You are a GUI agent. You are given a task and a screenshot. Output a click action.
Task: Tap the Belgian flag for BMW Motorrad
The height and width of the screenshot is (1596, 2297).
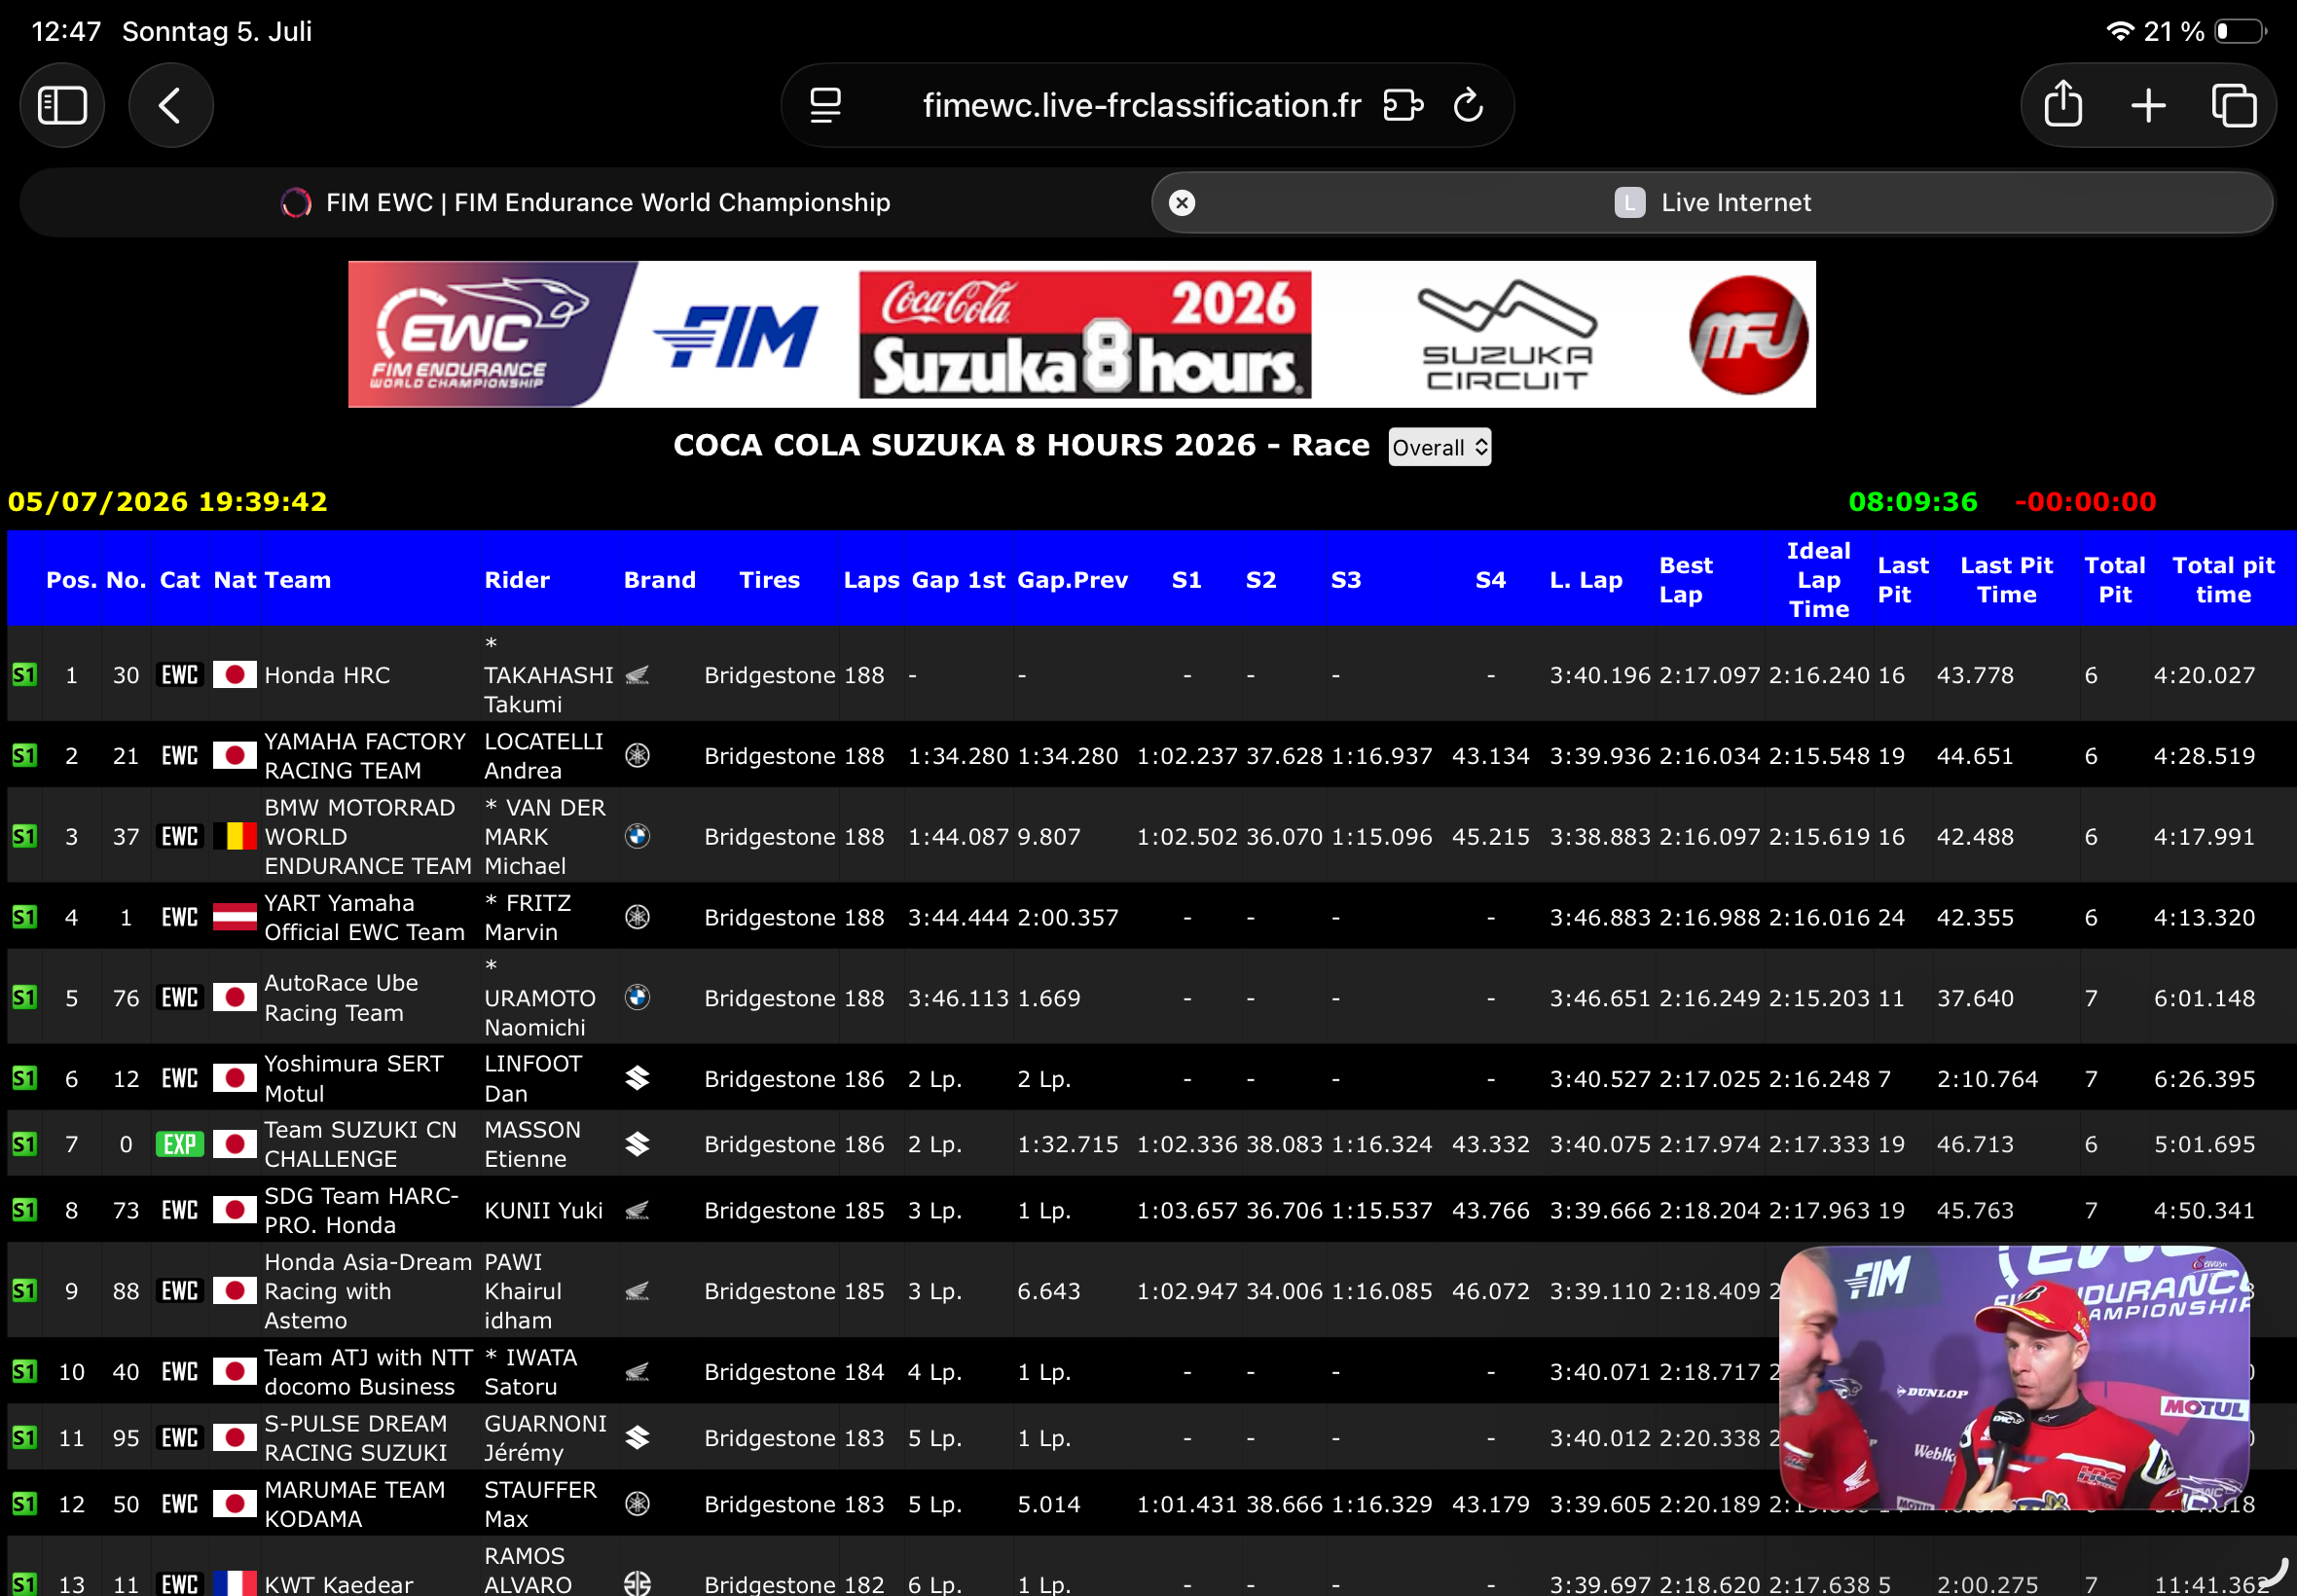[x=235, y=836]
